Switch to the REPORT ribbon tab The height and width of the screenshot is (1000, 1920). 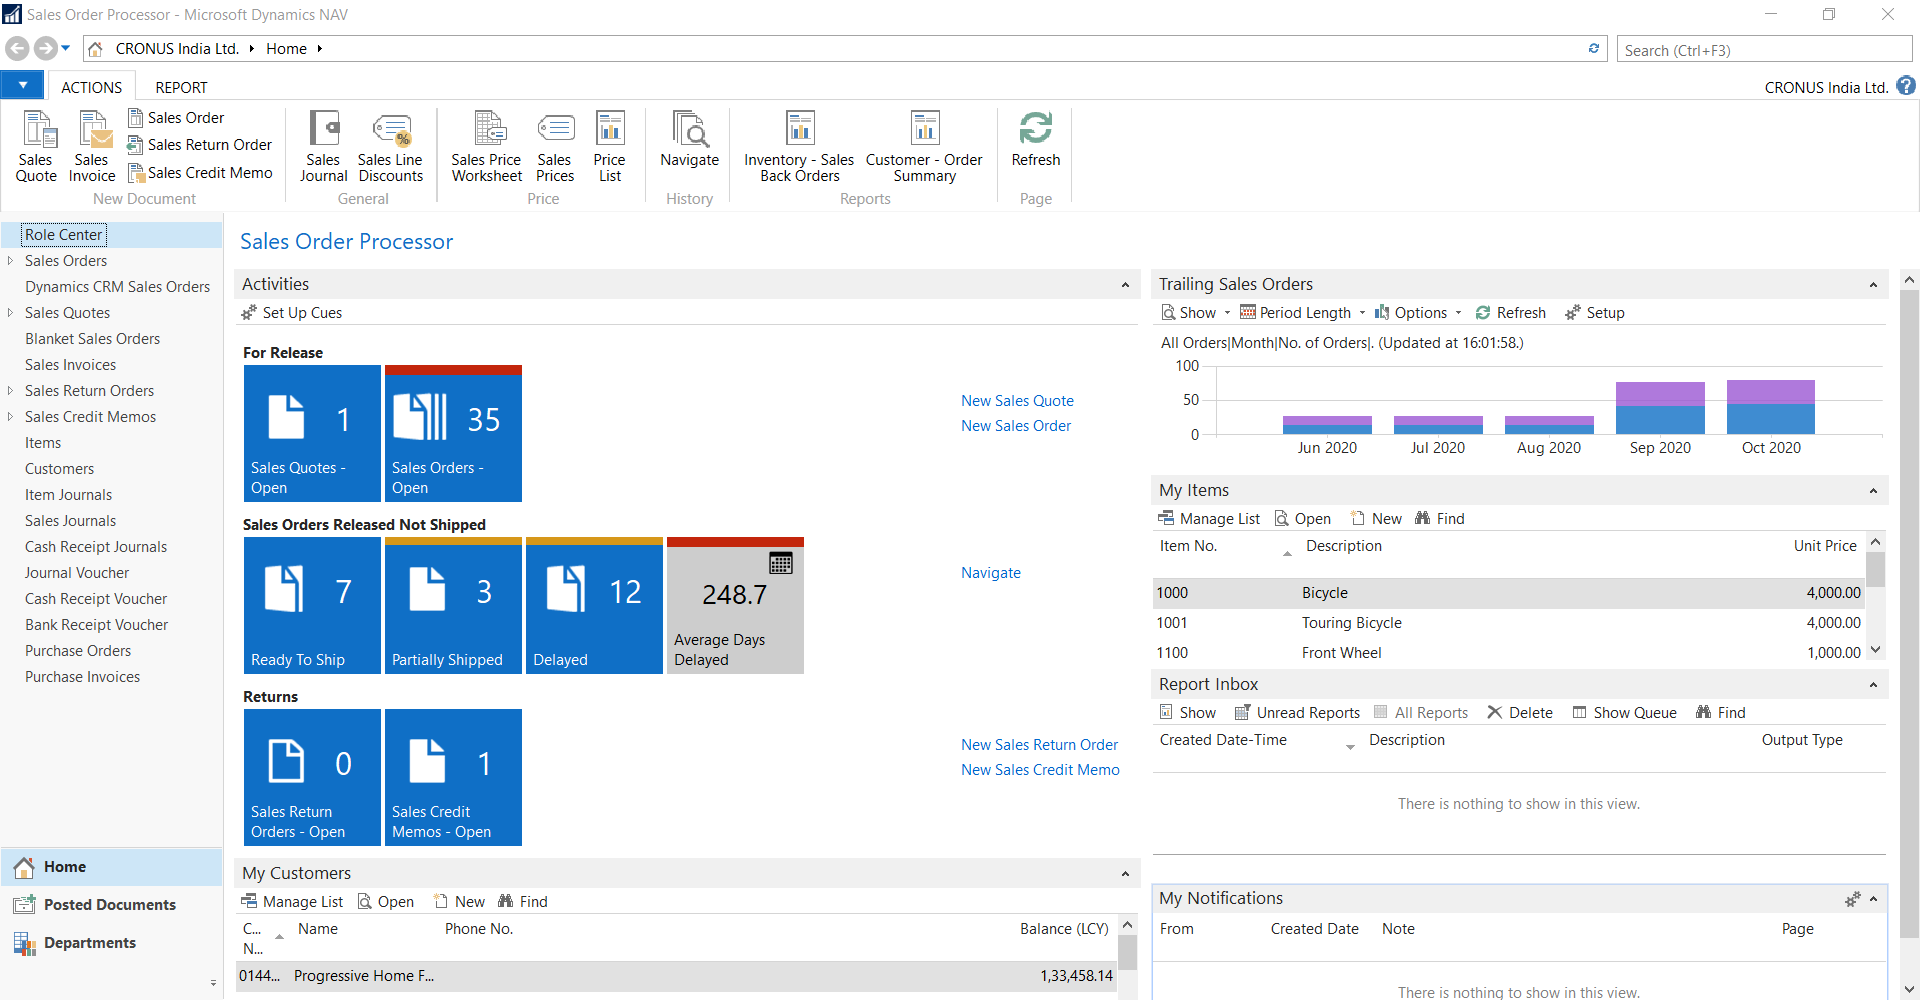click(x=181, y=87)
